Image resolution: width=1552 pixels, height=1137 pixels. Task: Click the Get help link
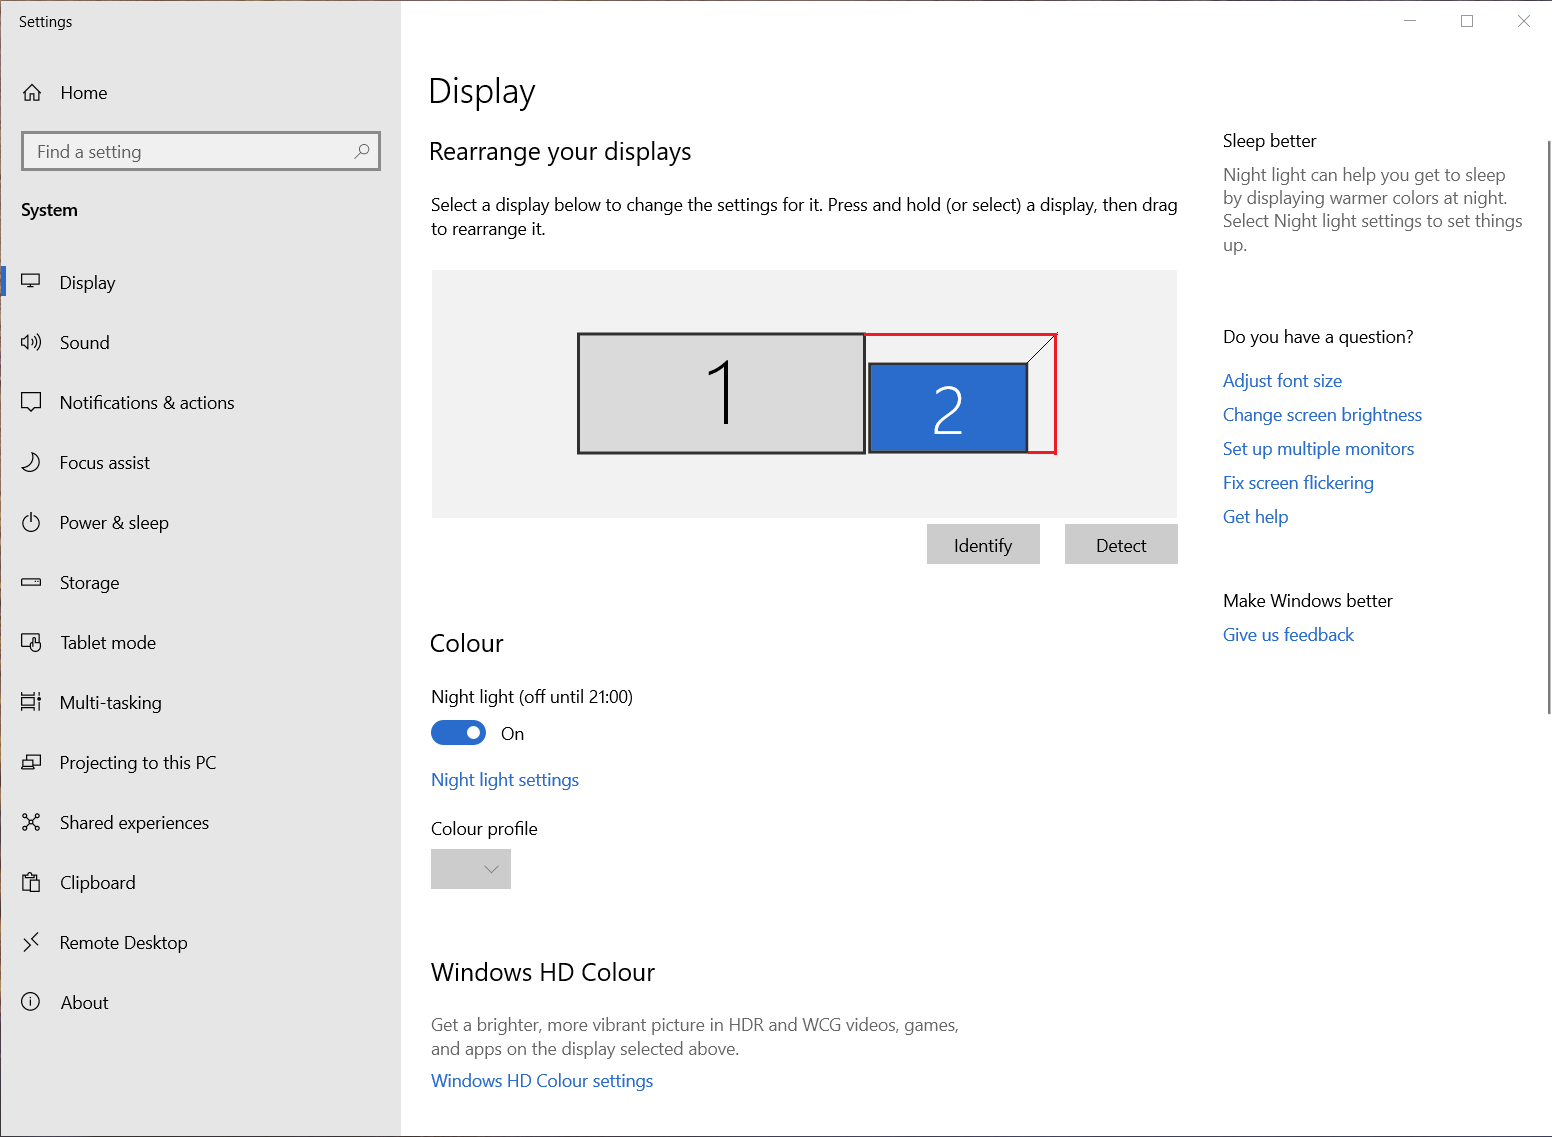click(1255, 517)
